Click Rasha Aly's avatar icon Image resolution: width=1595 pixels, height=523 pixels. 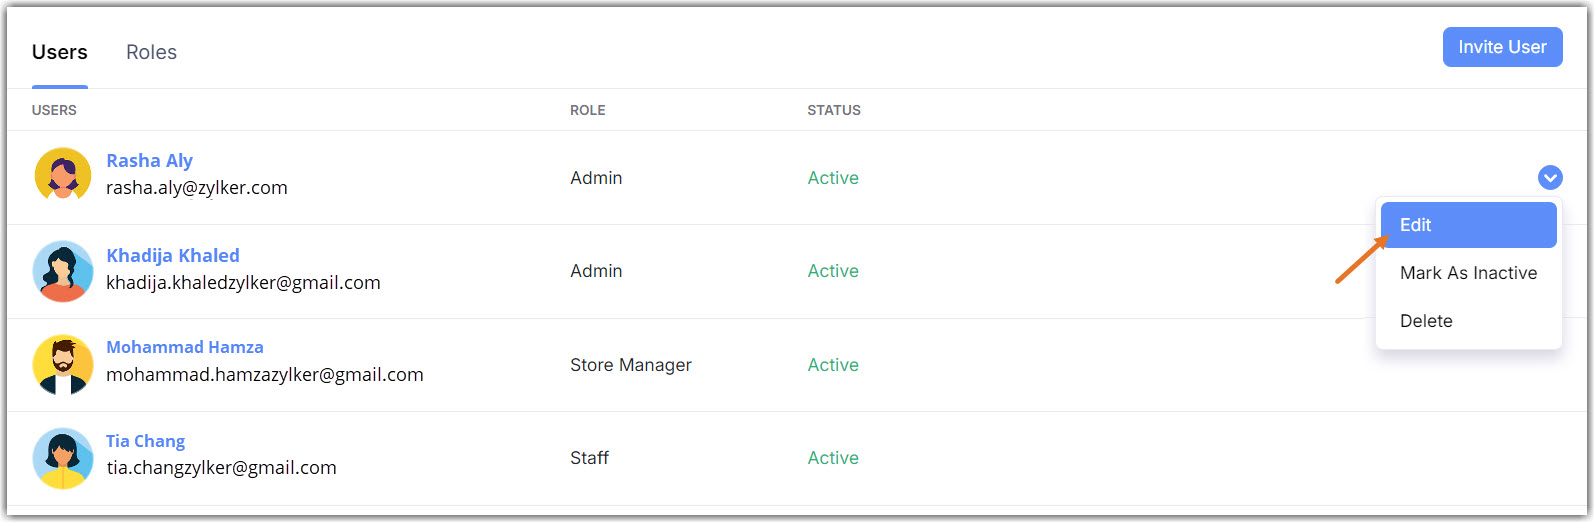coord(63,175)
